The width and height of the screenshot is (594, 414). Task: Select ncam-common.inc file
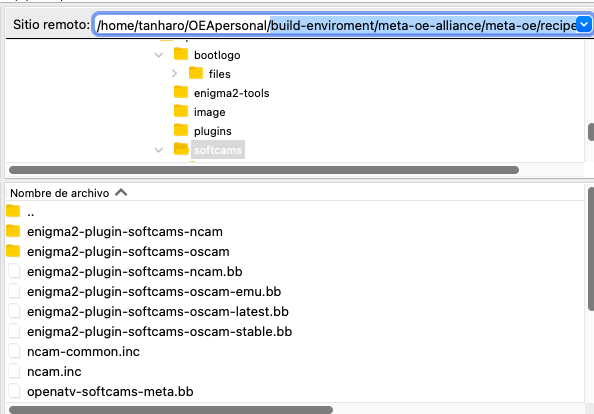(x=83, y=352)
